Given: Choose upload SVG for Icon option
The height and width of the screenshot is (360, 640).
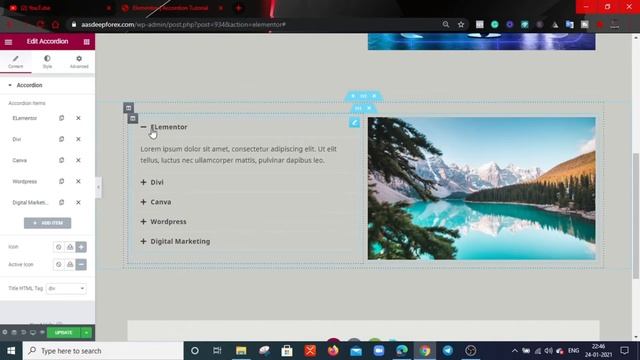Looking at the screenshot, I should coord(70,247).
